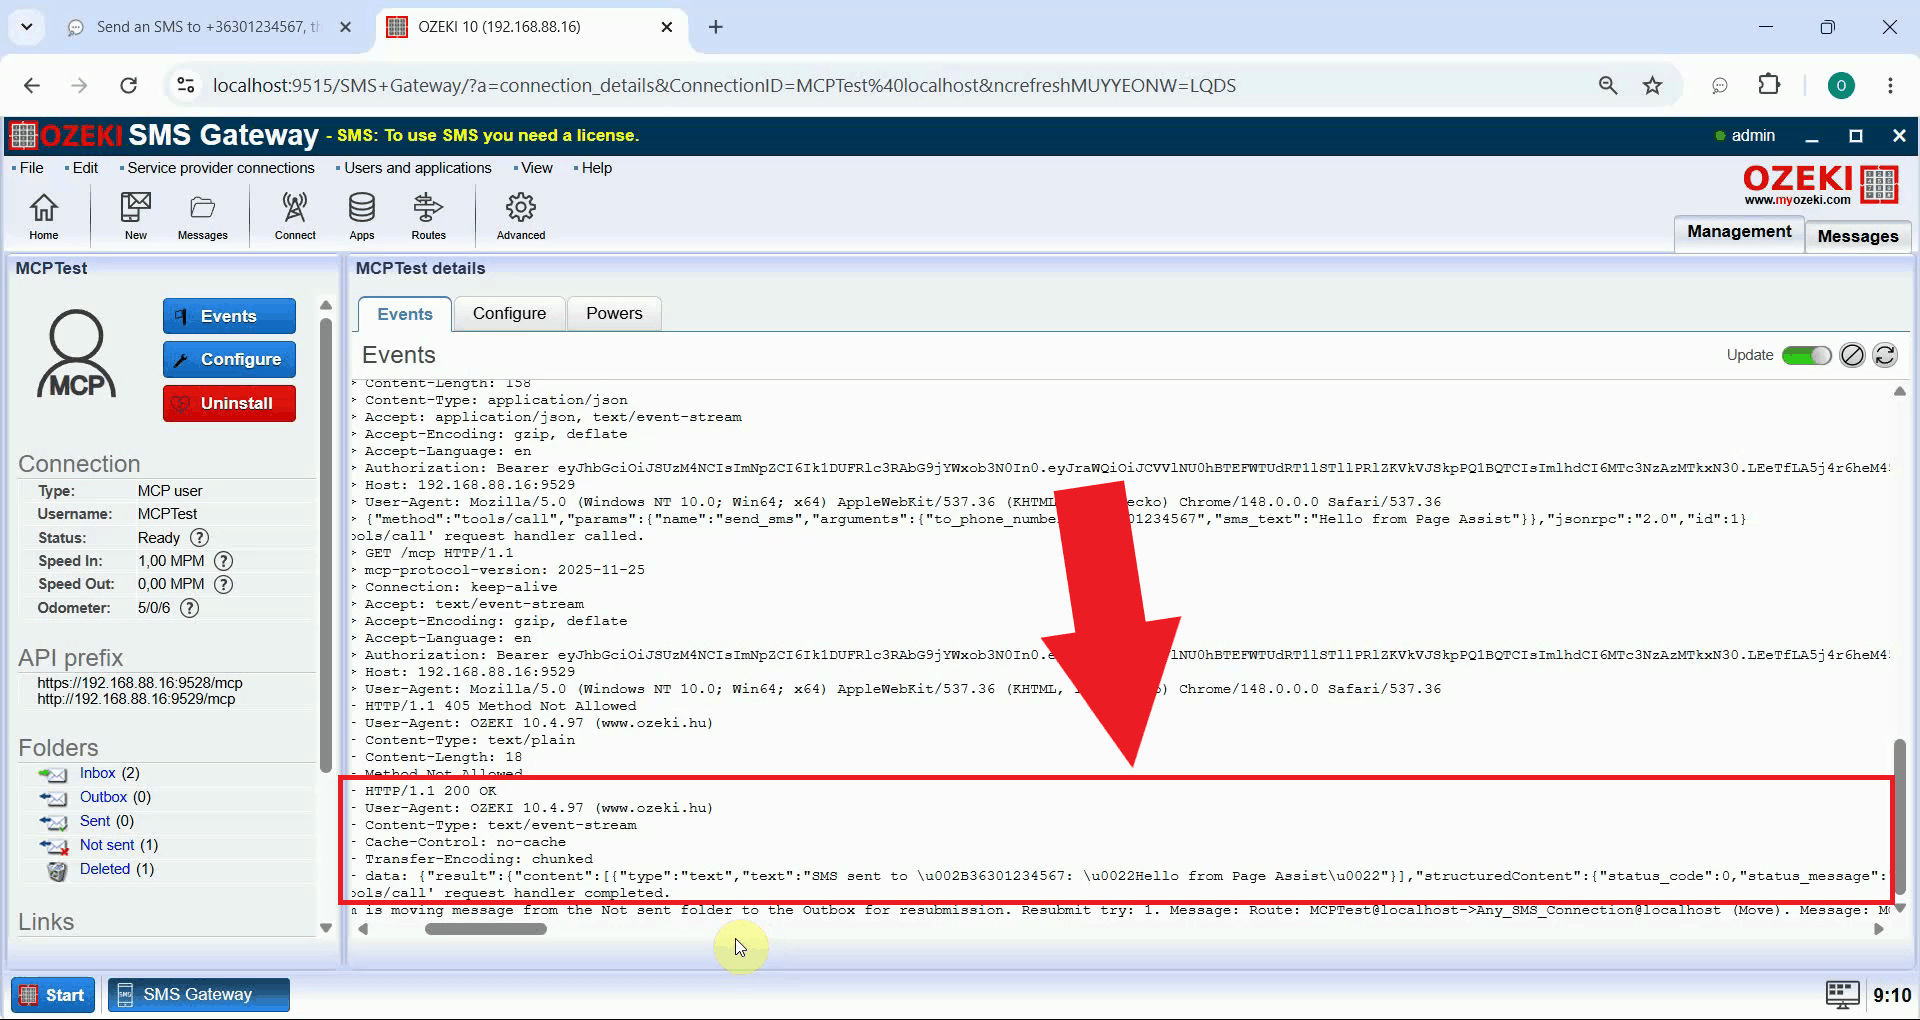Image resolution: width=1920 pixels, height=1020 pixels.
Task: Click the SMS Gateway taskbar button
Action: pyautogui.click(x=199, y=995)
